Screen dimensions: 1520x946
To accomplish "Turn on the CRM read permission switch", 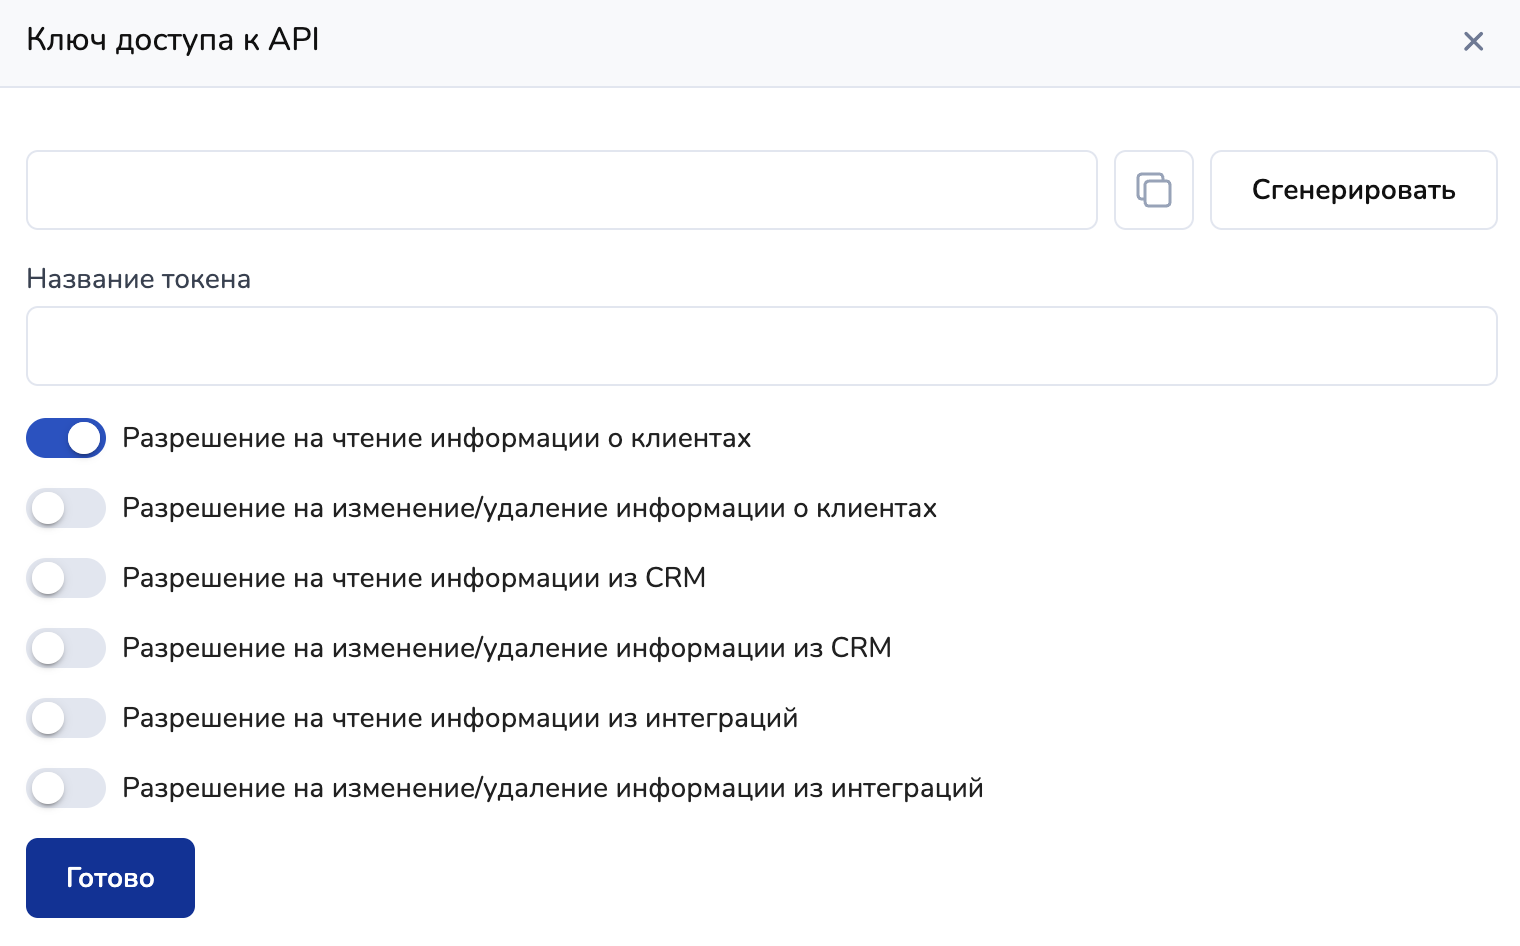I will click(66, 578).
